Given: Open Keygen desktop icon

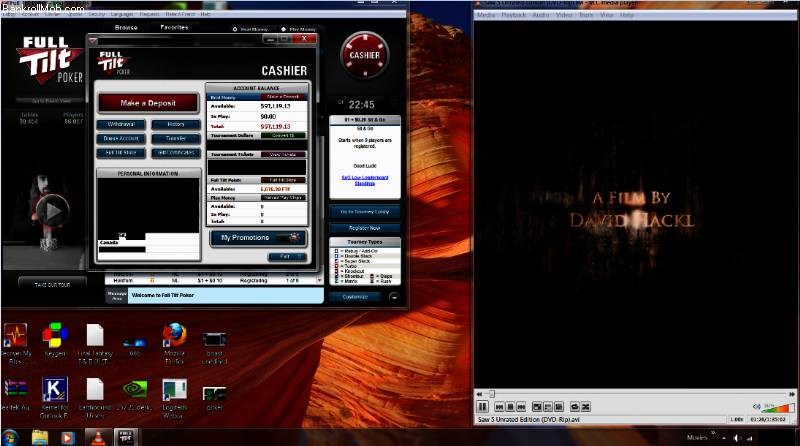Looking at the screenshot, I should tap(55, 340).
